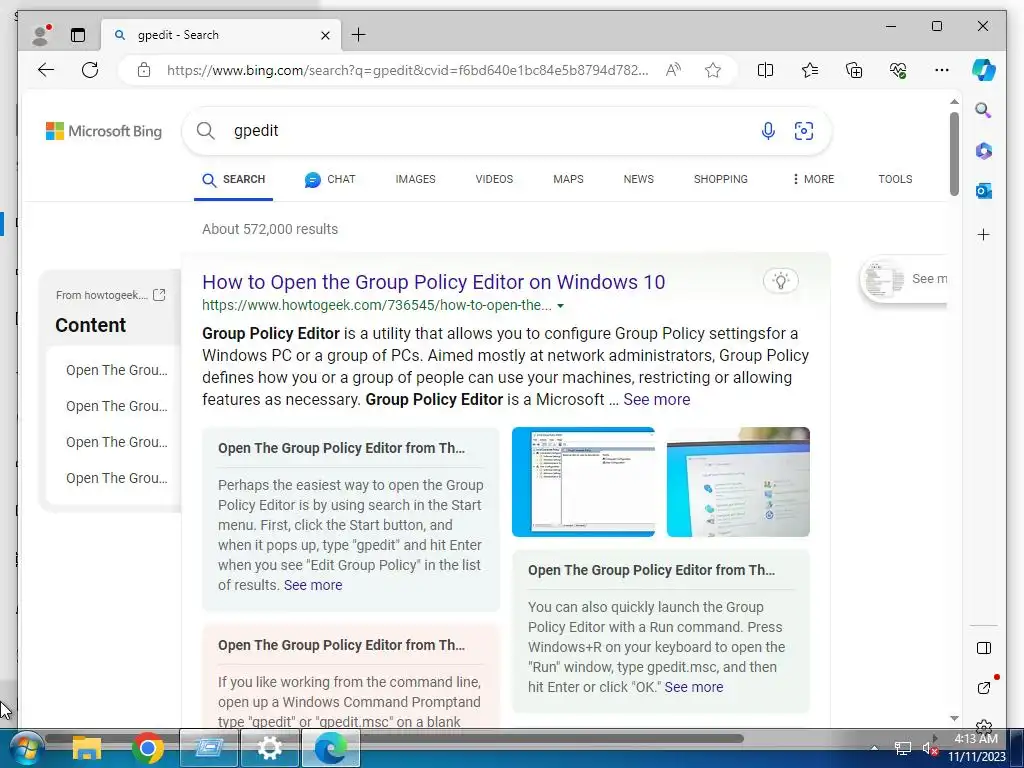
Task: Close the gpedit - Search tab
Action: point(325,35)
